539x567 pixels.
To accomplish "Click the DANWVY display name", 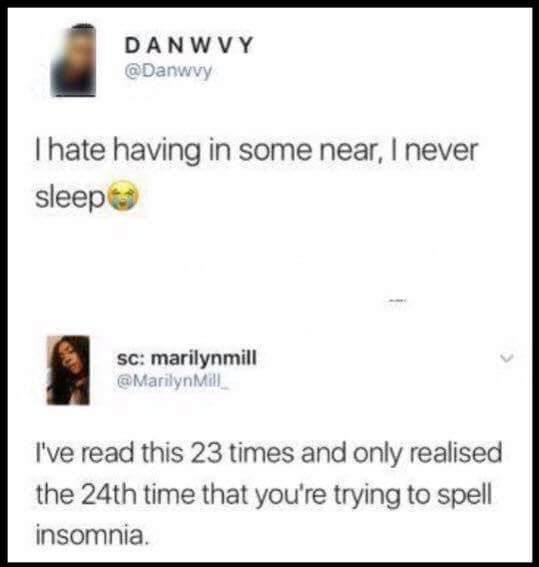I will point(188,46).
